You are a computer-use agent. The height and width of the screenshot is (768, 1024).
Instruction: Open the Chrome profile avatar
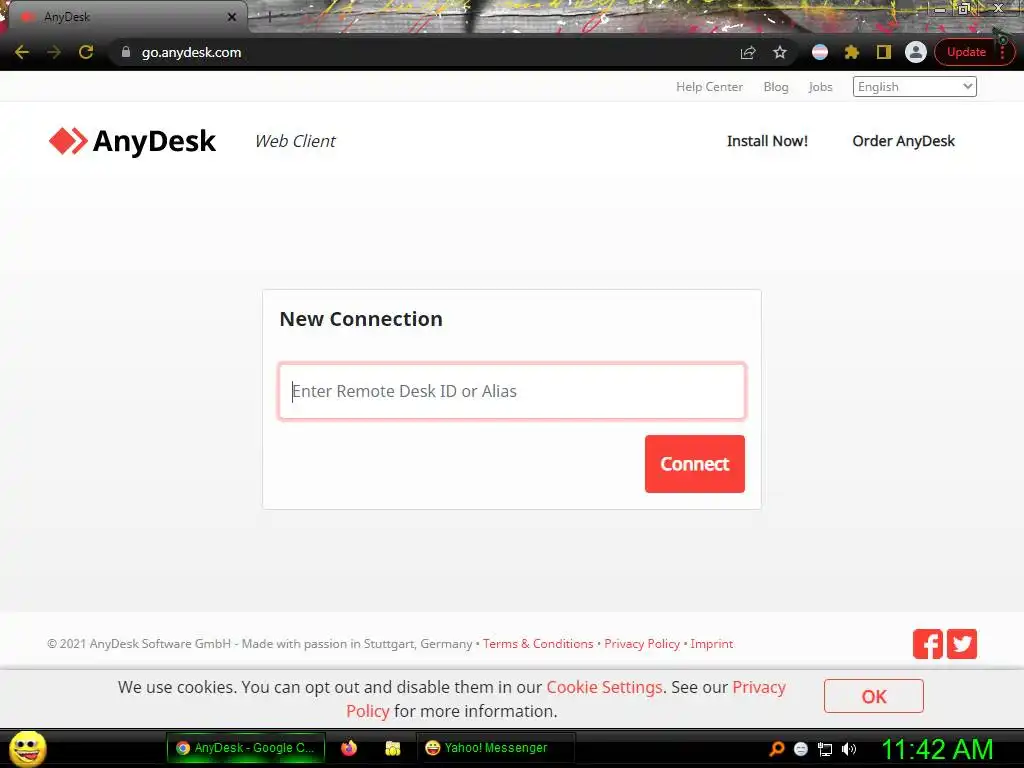point(916,52)
